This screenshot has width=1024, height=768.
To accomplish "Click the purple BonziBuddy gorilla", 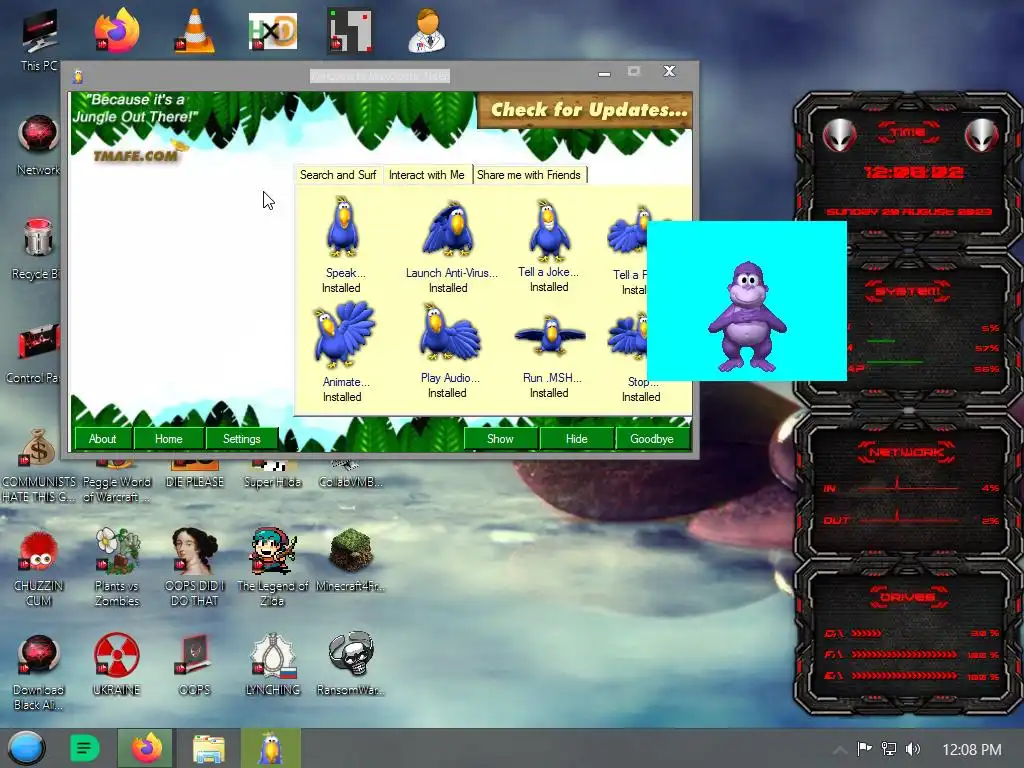I will pyautogui.click(x=747, y=316).
